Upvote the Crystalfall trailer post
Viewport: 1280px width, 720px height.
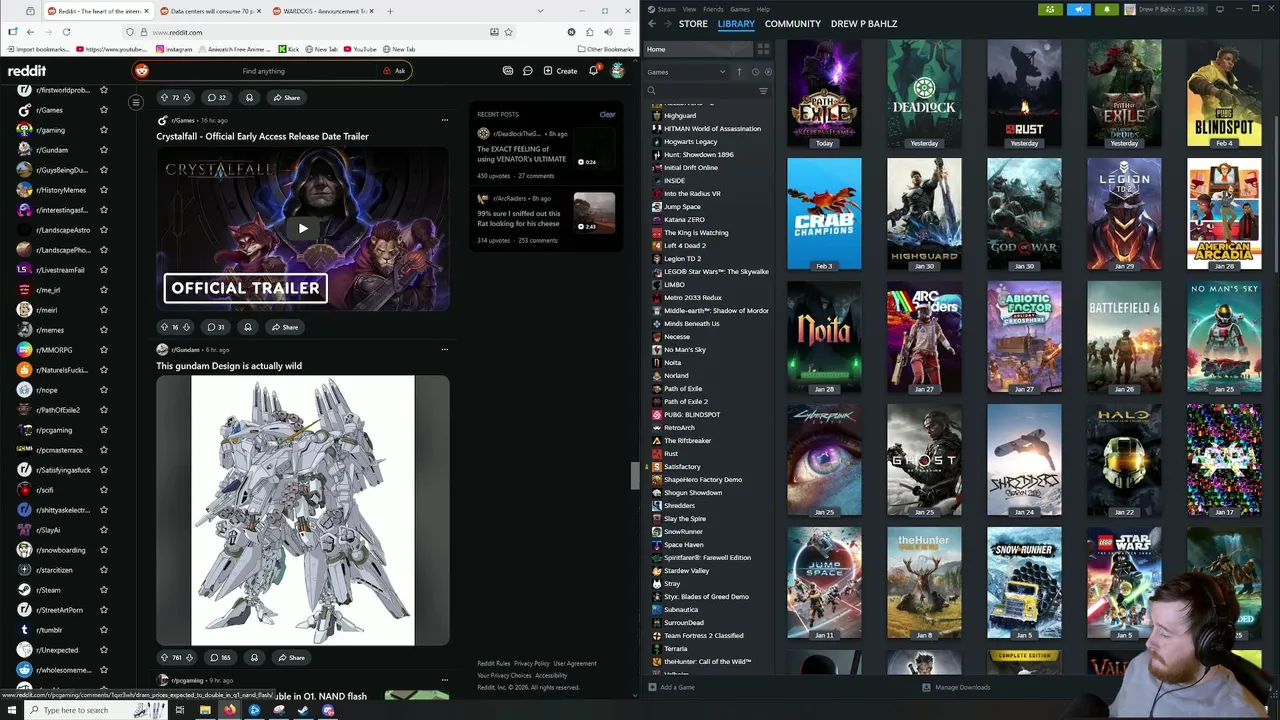(x=164, y=327)
